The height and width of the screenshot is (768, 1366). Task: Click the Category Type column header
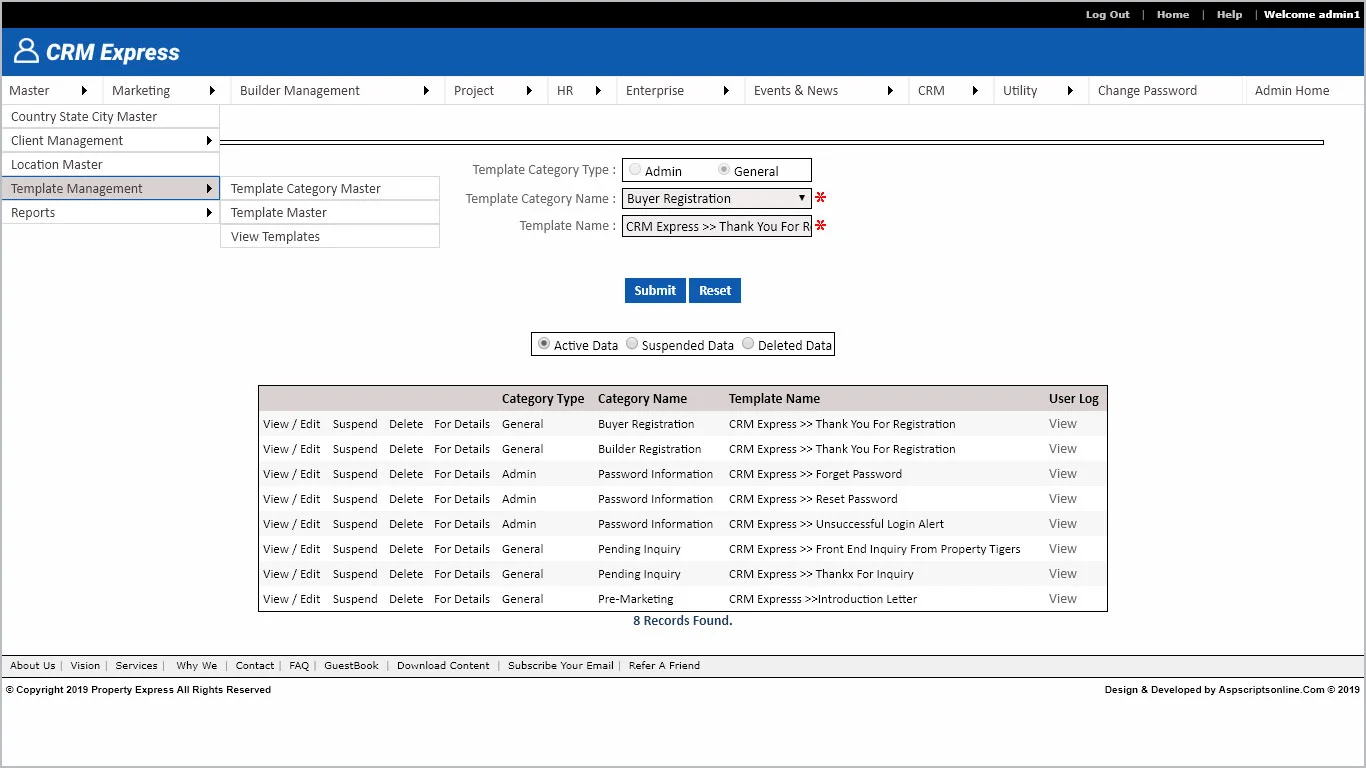point(543,398)
